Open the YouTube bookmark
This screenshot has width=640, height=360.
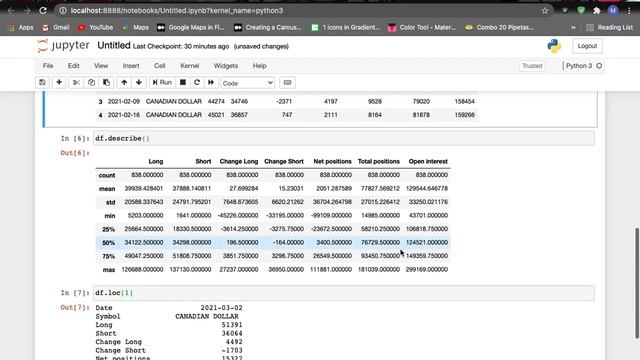click(96, 27)
